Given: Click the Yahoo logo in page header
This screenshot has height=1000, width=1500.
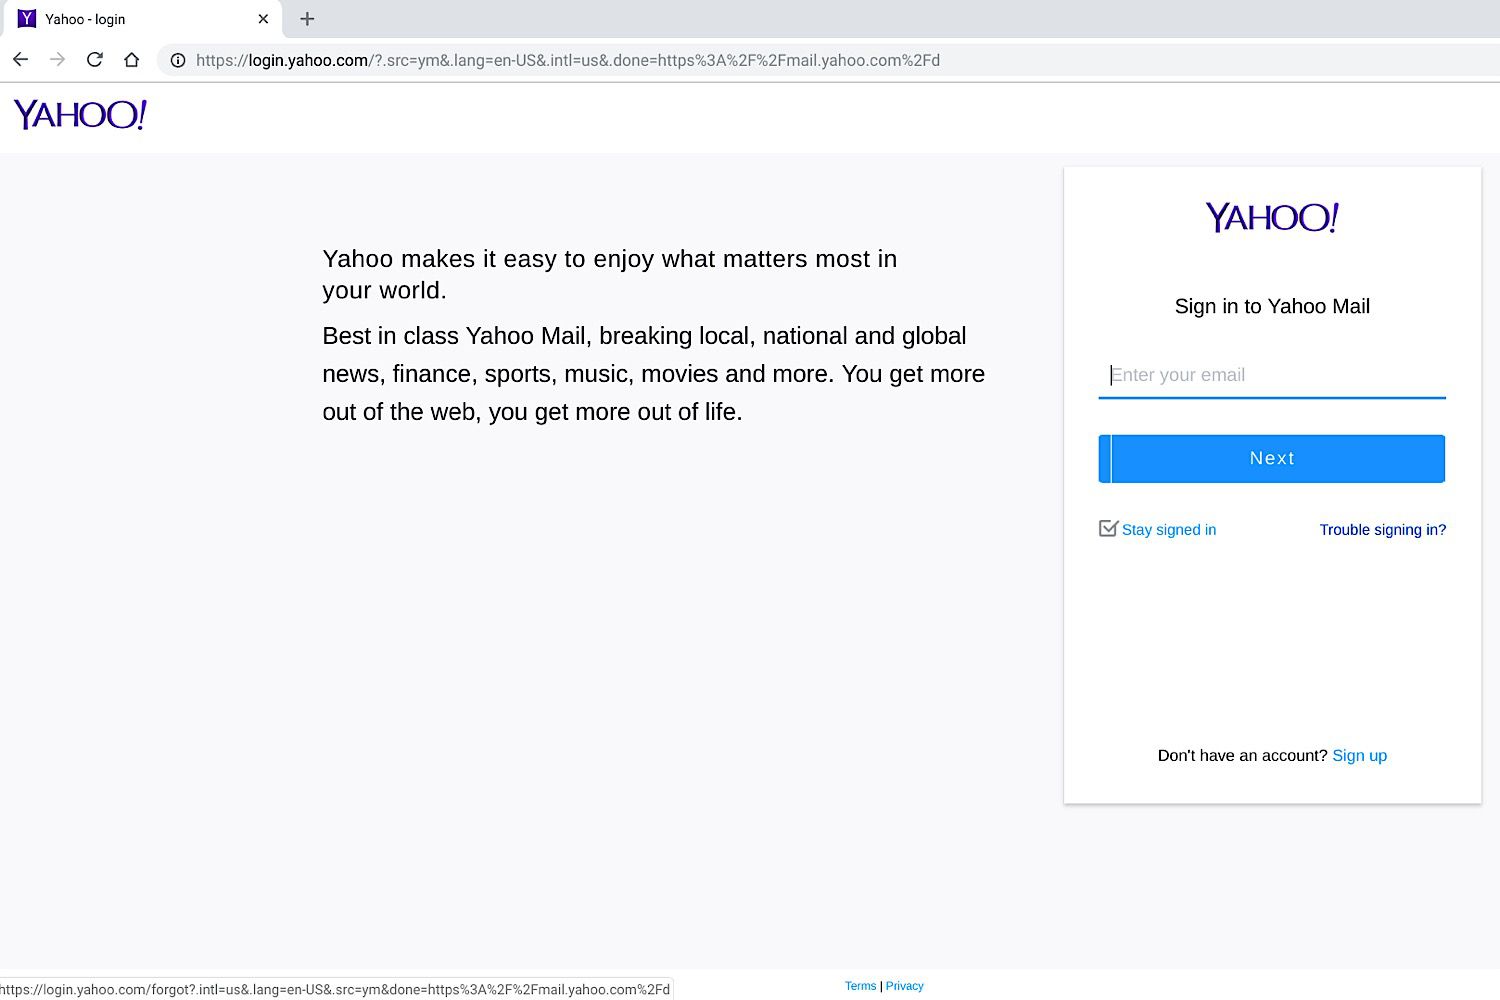Looking at the screenshot, I should 80,115.
